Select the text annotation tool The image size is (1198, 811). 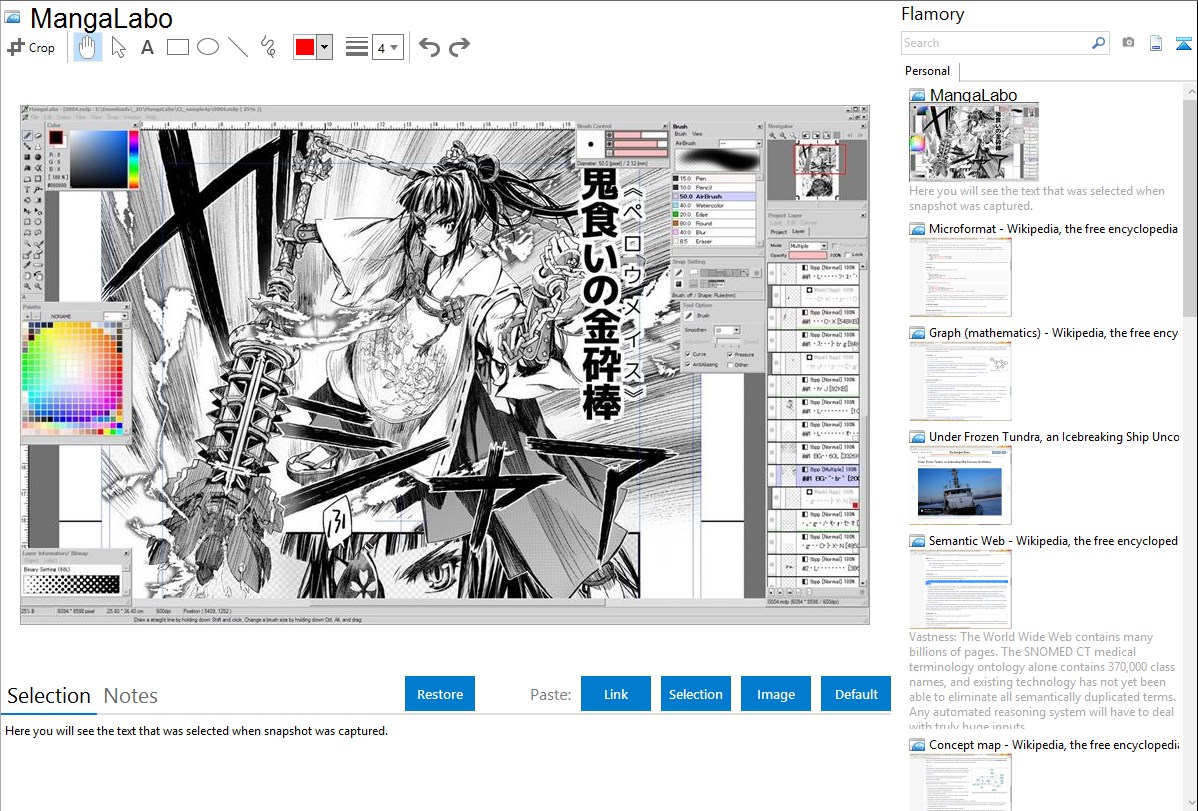coord(147,47)
